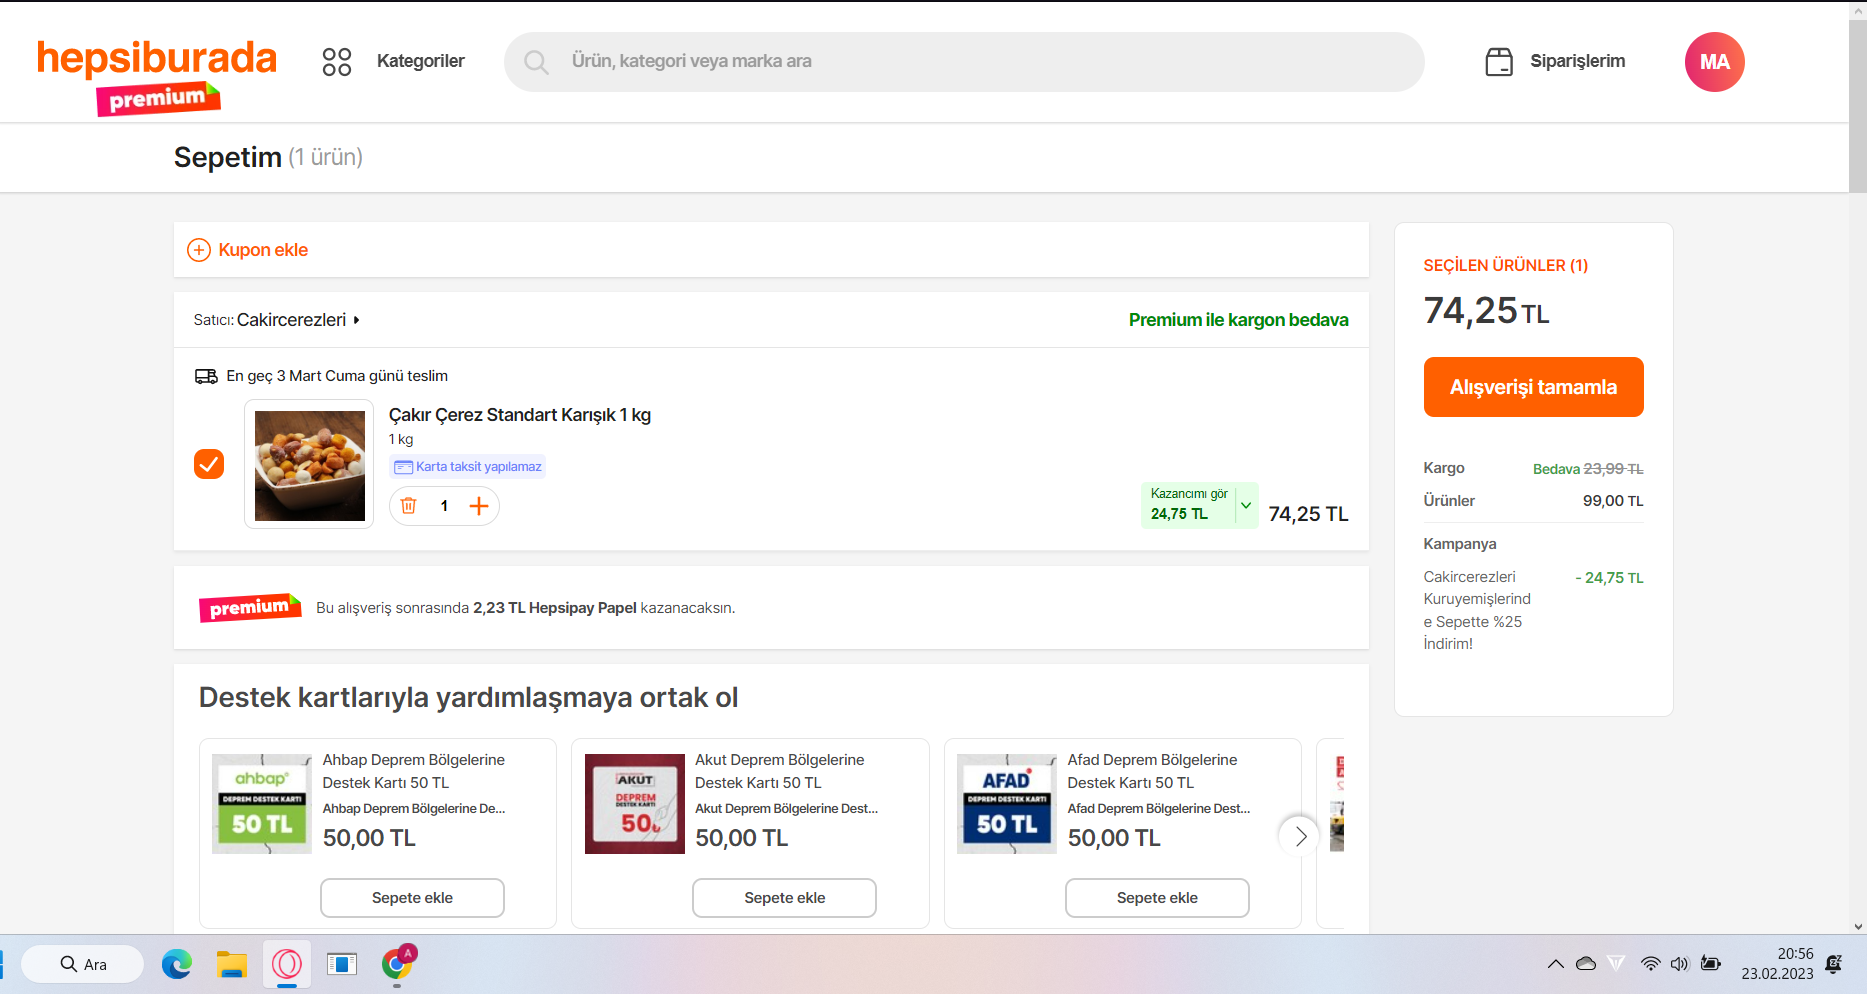Click the search magnifier icon
This screenshot has width=1867, height=994.
pos(536,62)
